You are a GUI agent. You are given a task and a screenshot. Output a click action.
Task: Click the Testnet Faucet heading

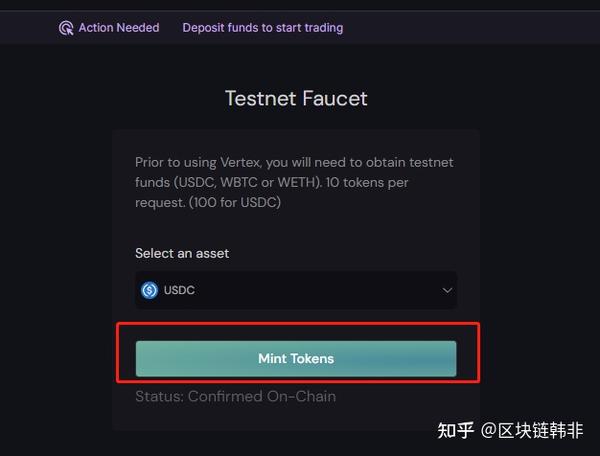[296, 98]
